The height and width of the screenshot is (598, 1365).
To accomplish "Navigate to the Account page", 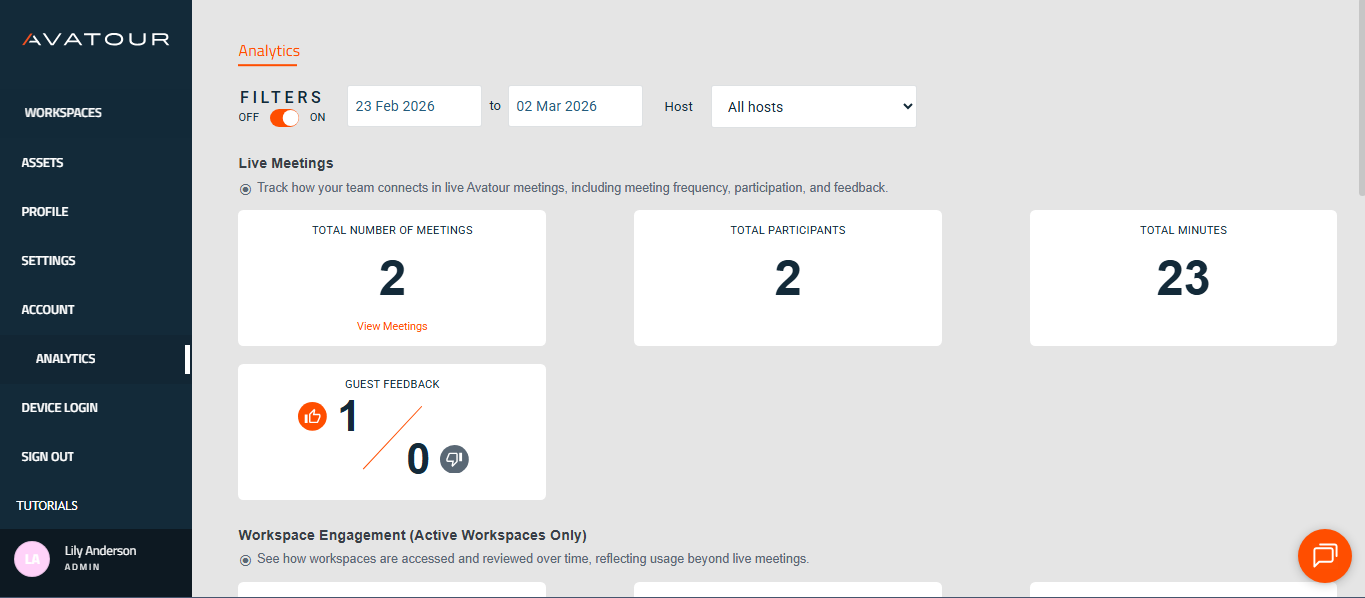I will [x=47, y=309].
